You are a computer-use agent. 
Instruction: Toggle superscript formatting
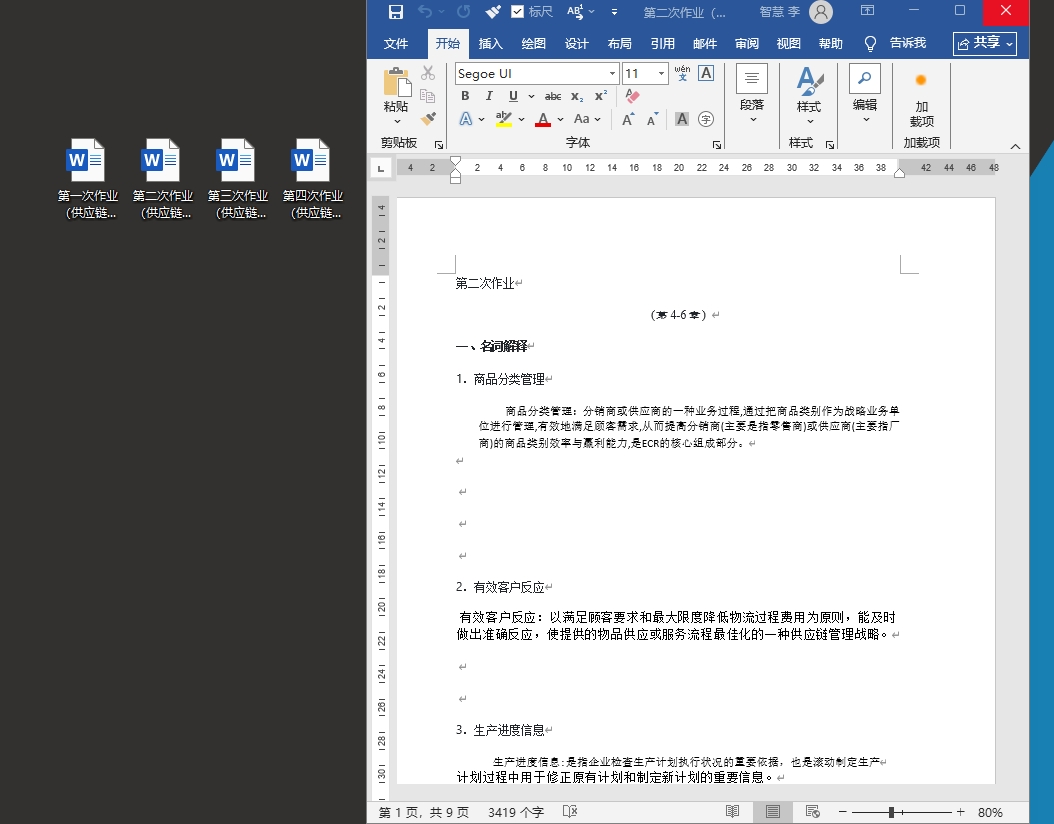coord(601,96)
